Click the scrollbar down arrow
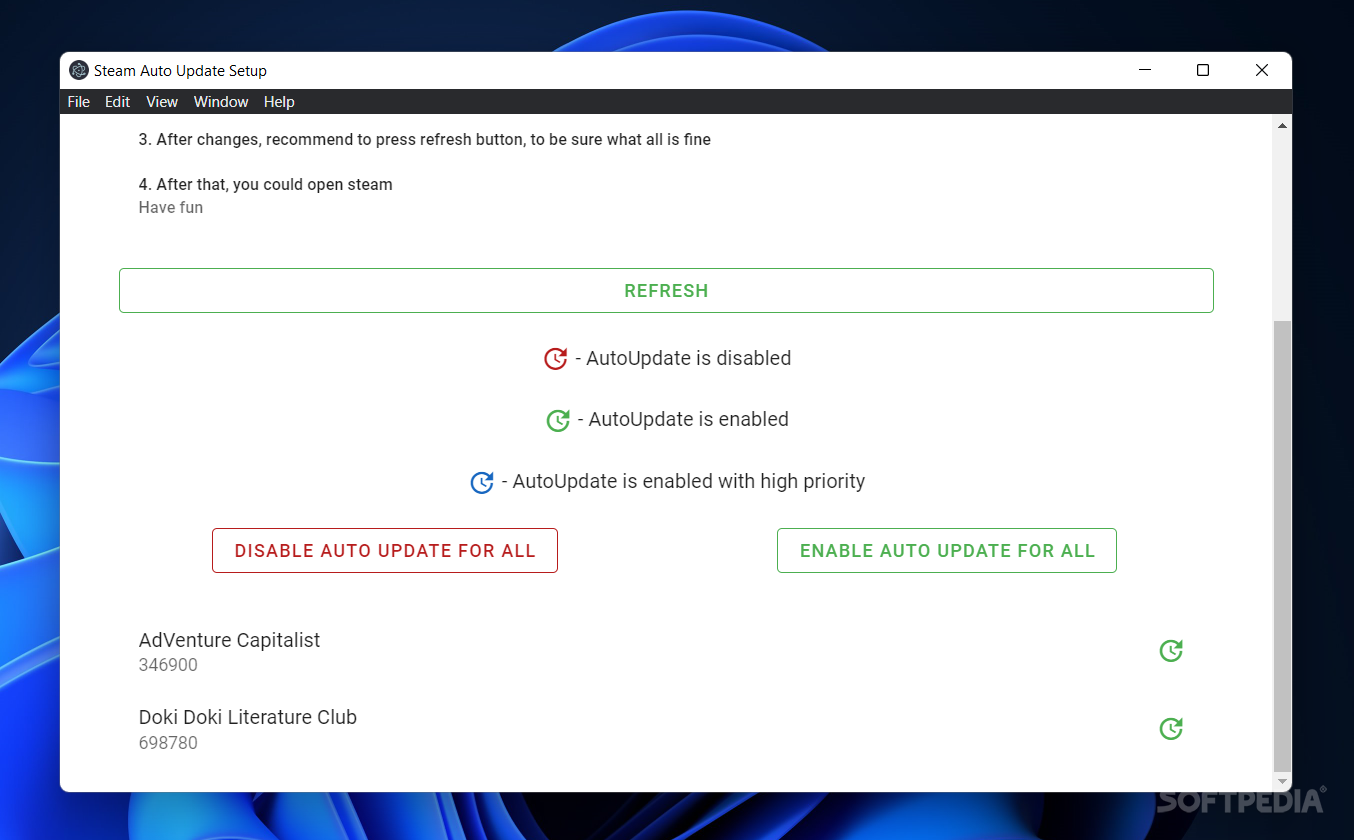 point(1283,781)
